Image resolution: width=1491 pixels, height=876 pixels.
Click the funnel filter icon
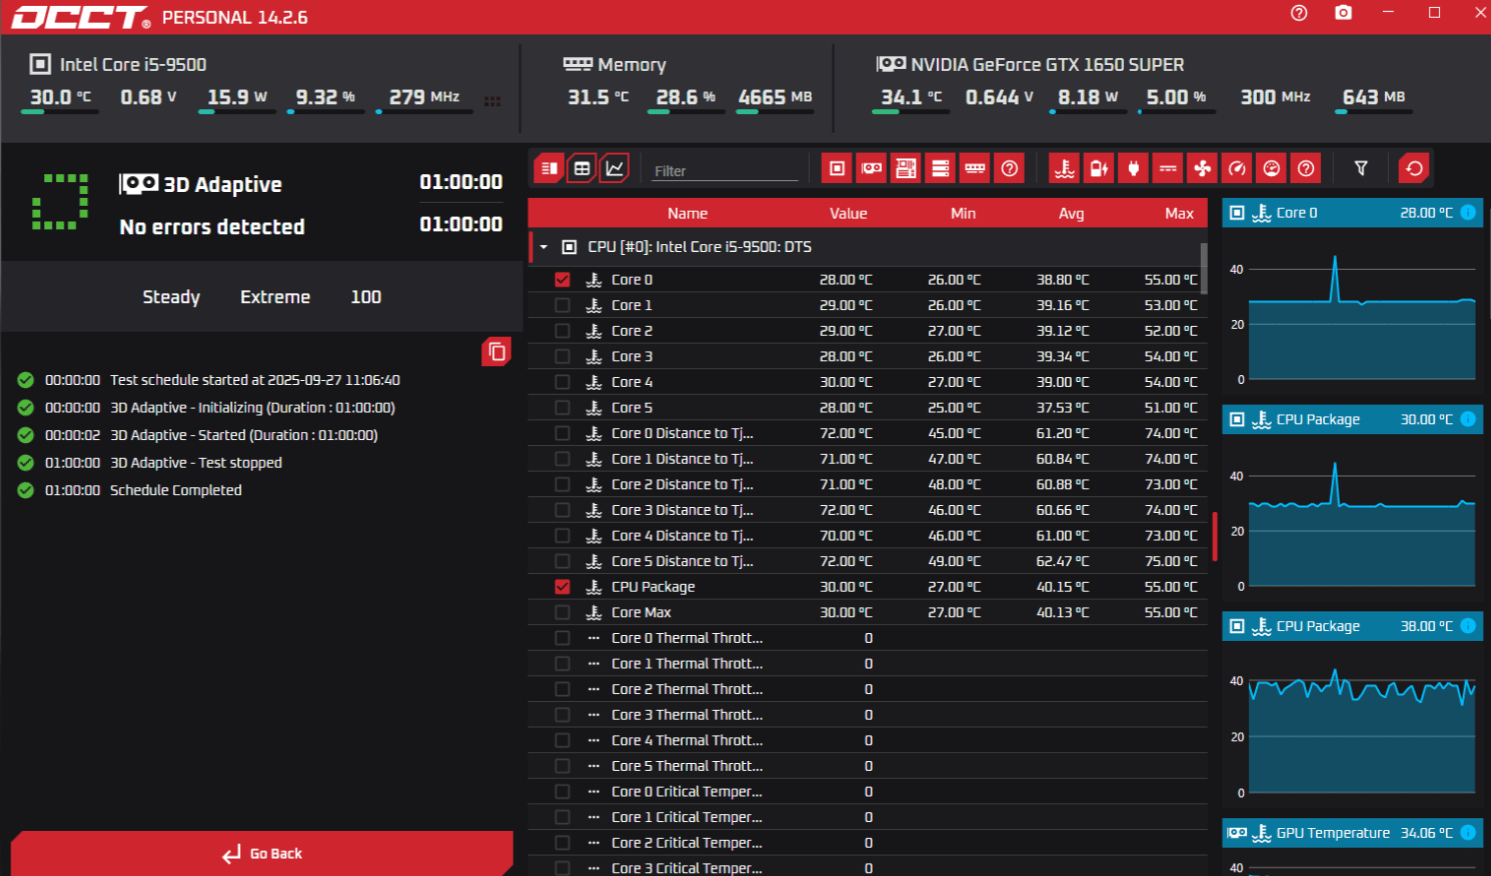[1361, 169]
